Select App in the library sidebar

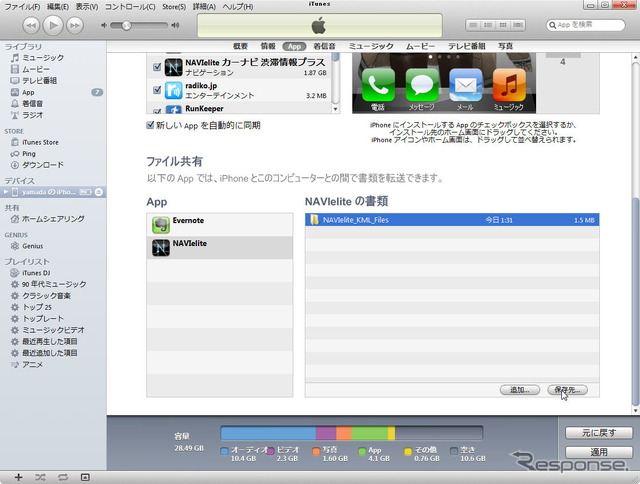pyautogui.click(x=28, y=92)
